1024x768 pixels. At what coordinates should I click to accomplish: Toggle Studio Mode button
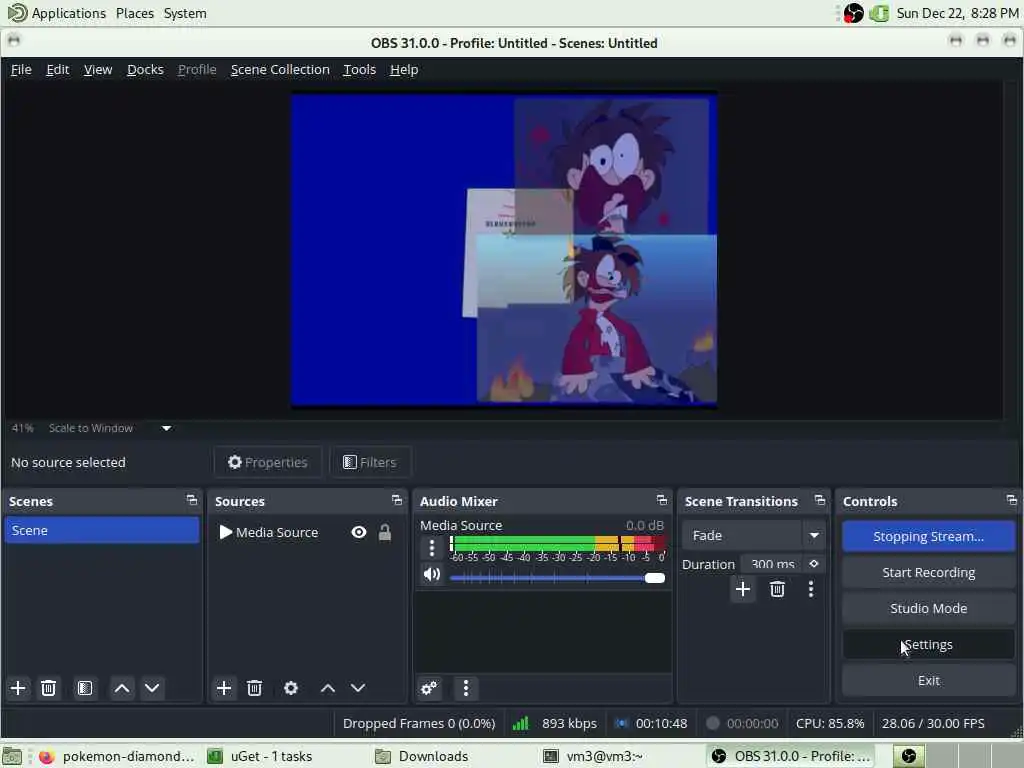point(928,608)
